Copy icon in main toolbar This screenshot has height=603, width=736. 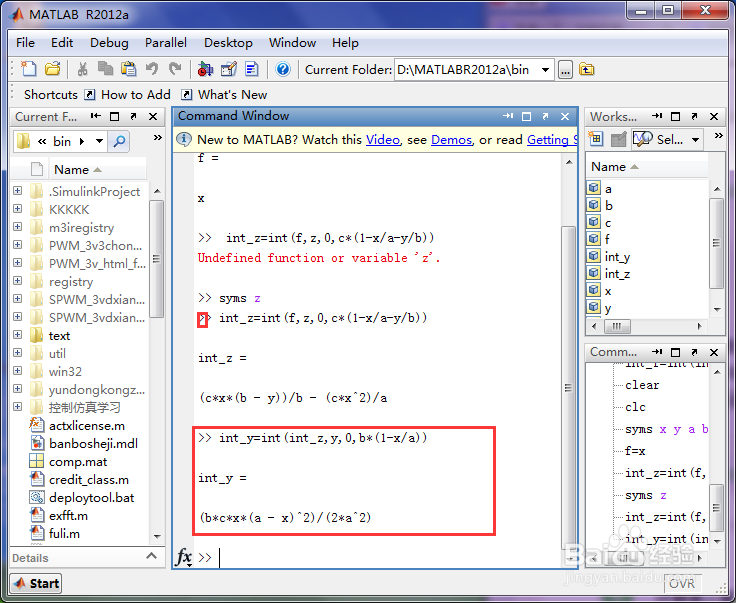[x=106, y=69]
